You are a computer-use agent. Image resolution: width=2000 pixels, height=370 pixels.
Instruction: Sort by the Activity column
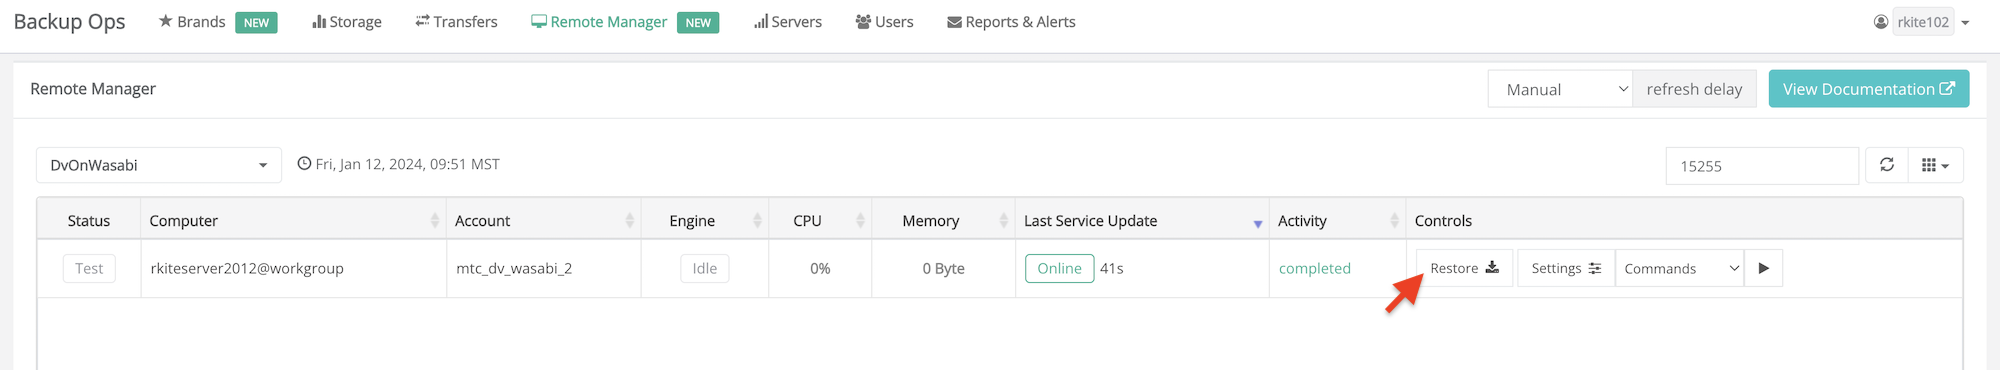click(x=1337, y=220)
